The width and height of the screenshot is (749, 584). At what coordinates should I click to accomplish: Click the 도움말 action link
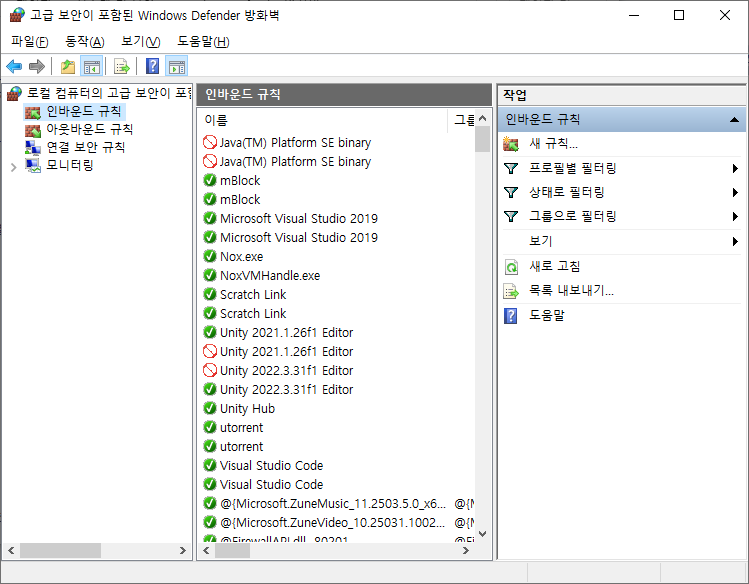tap(546, 315)
